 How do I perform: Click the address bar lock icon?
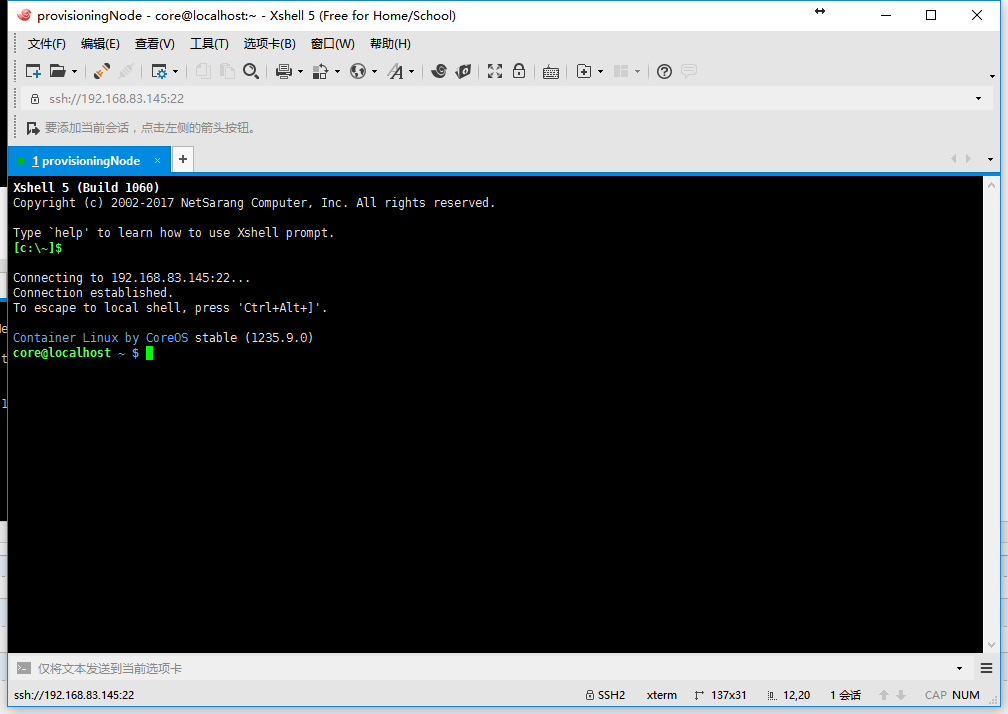[35, 98]
